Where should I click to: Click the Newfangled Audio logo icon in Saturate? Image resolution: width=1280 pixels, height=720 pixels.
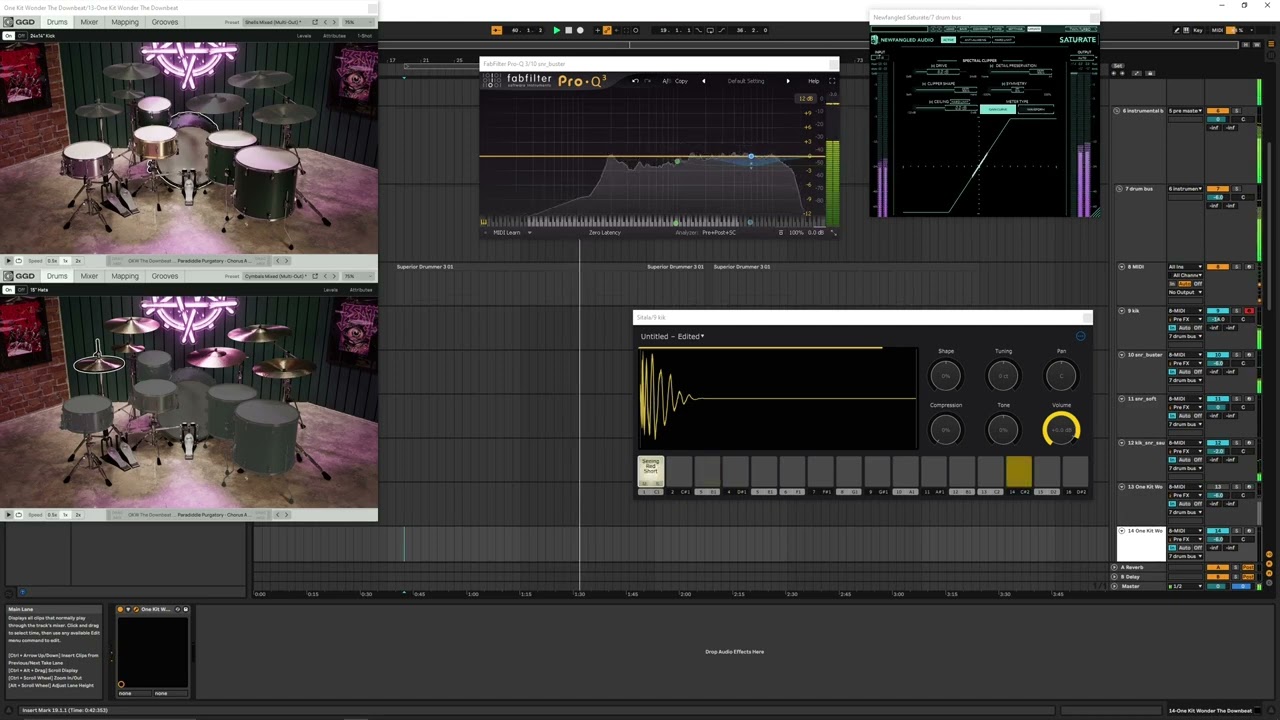[x=874, y=40]
